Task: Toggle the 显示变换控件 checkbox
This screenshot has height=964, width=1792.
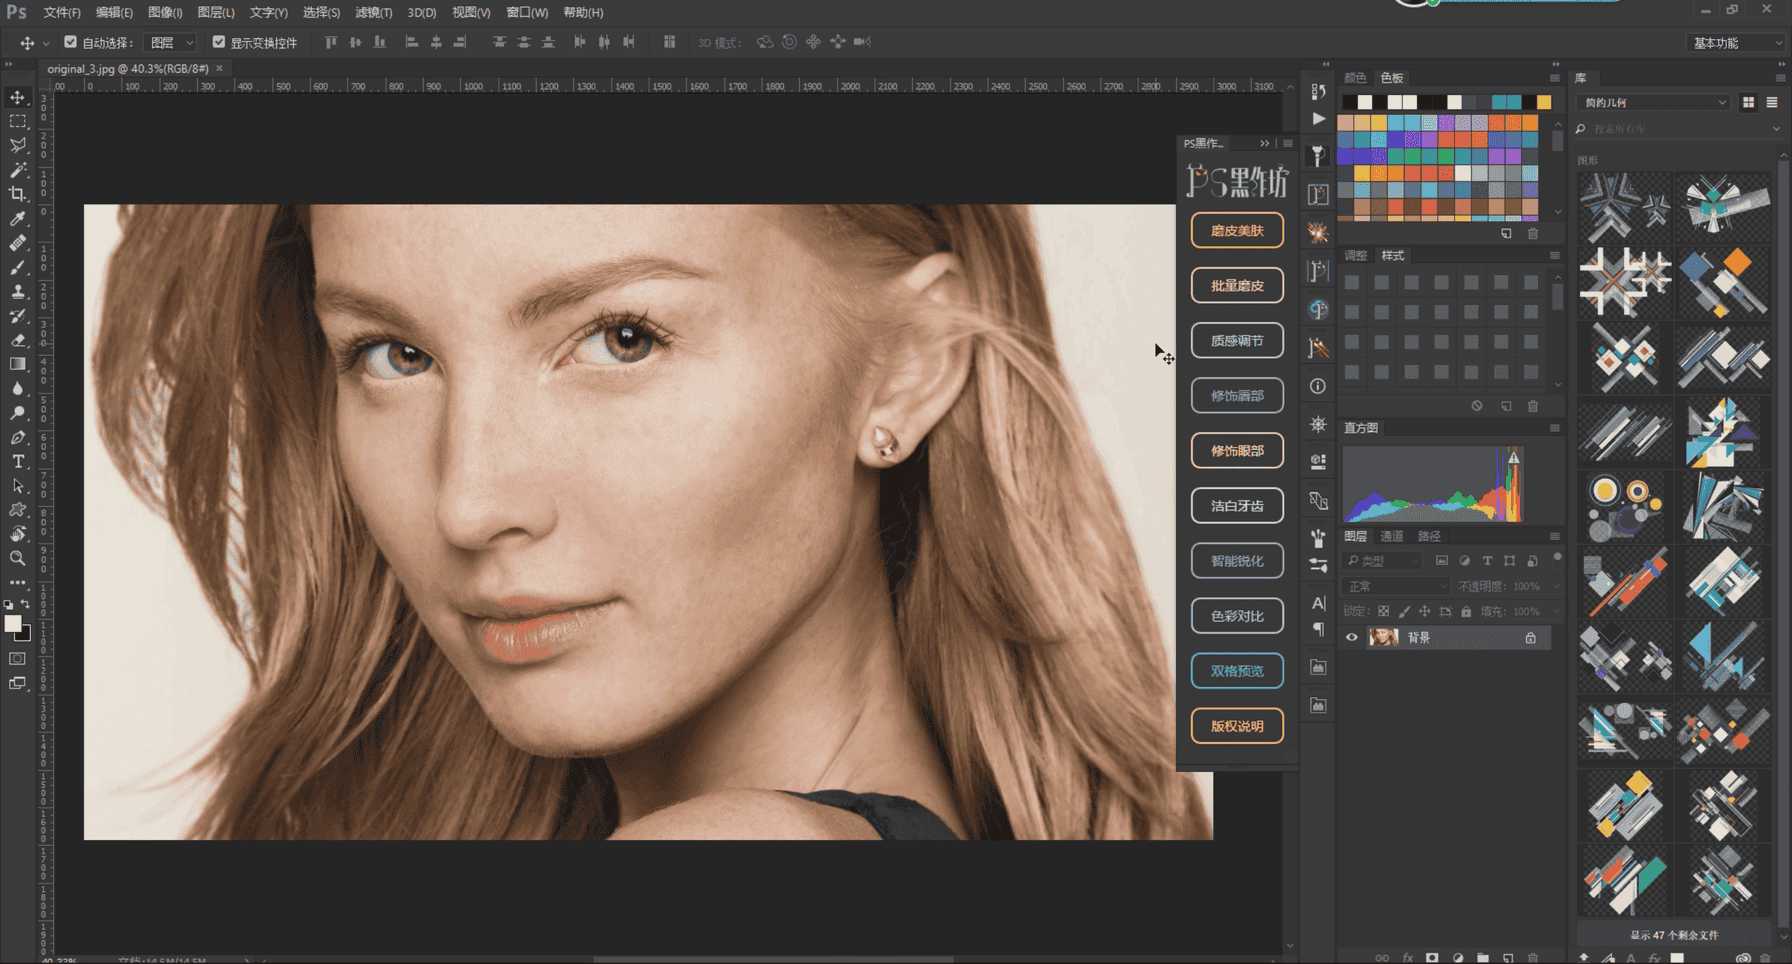Action: (x=219, y=42)
